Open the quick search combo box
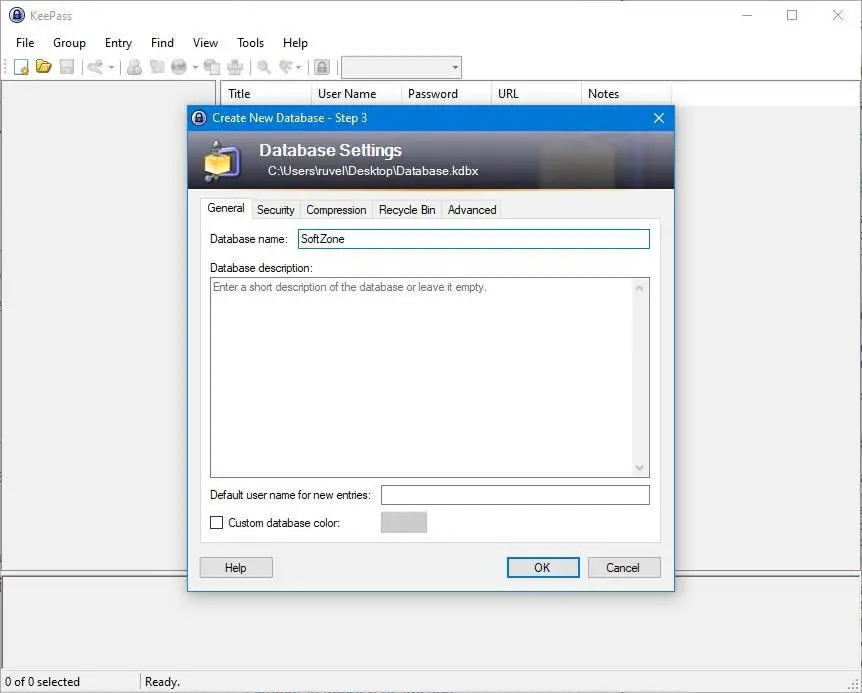This screenshot has height=693, width=862. click(401, 68)
